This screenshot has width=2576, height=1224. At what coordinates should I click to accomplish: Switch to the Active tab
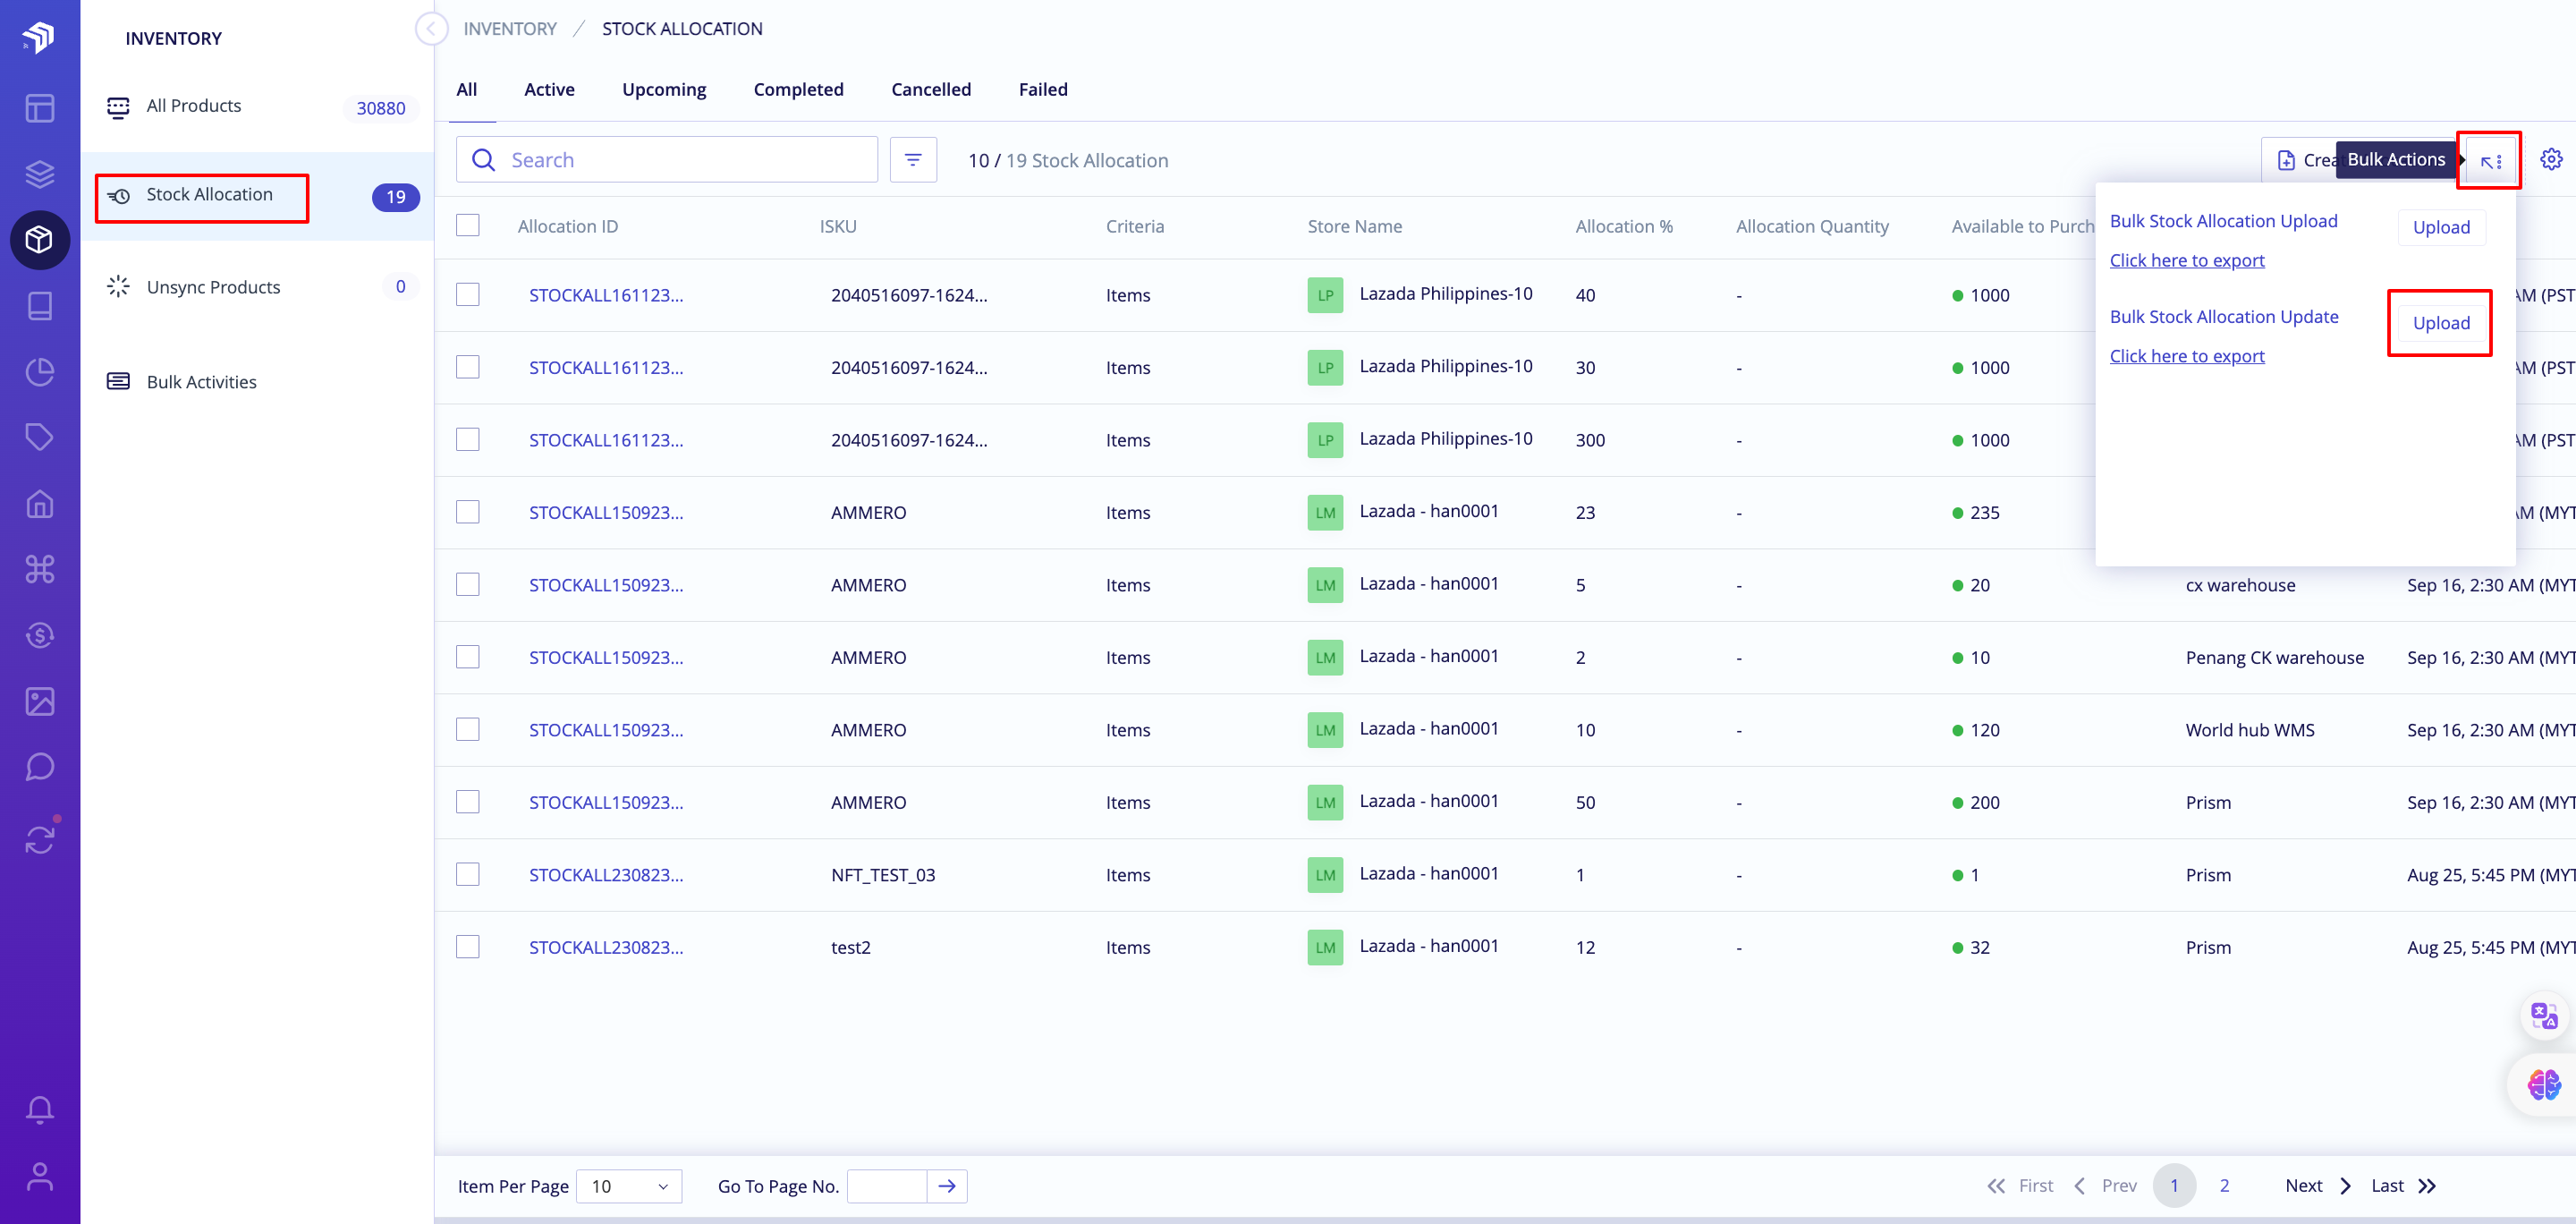tap(549, 89)
